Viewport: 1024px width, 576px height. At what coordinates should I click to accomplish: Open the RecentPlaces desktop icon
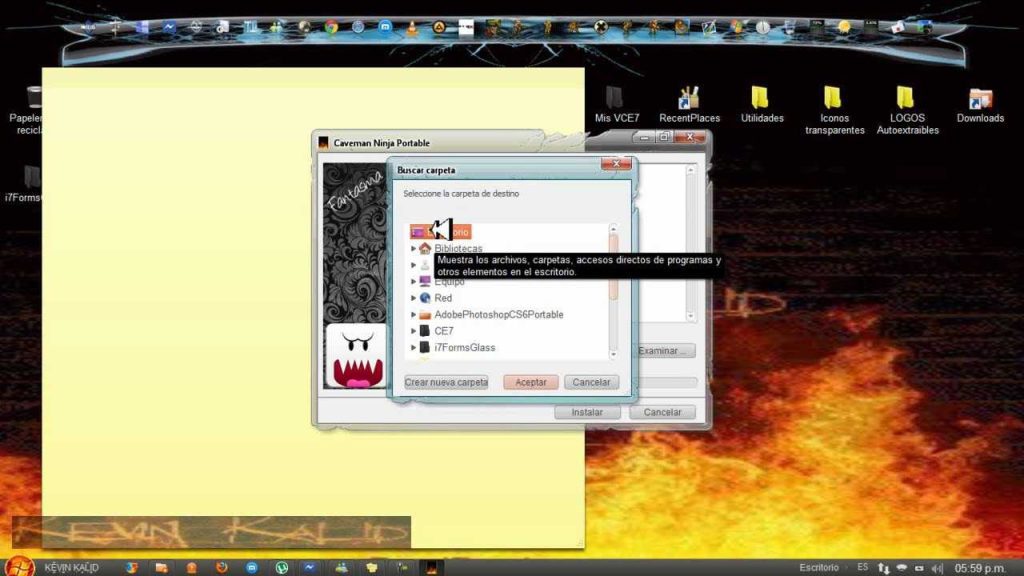[x=688, y=97]
